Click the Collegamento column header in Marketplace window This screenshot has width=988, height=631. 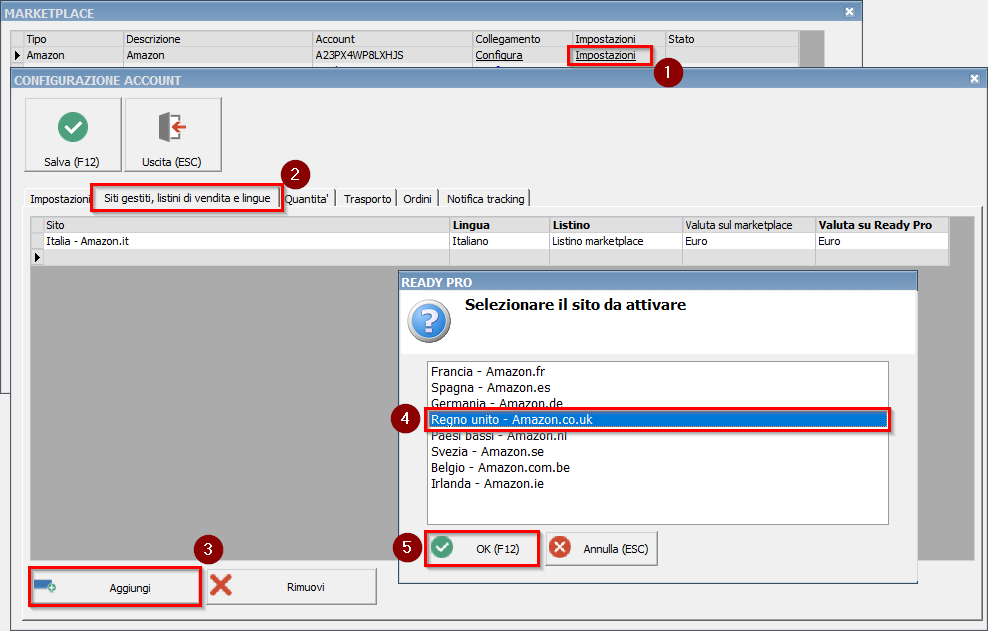point(522,39)
